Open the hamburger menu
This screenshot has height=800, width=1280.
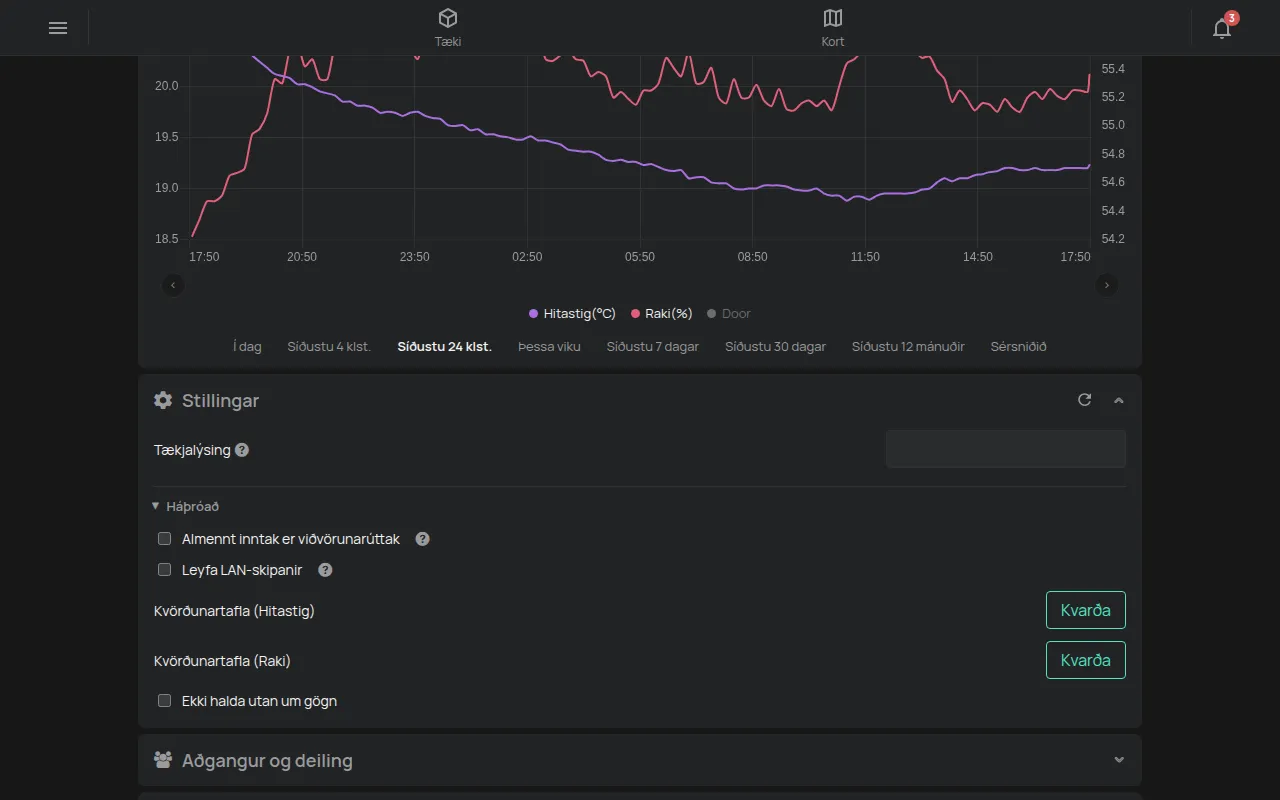click(58, 28)
